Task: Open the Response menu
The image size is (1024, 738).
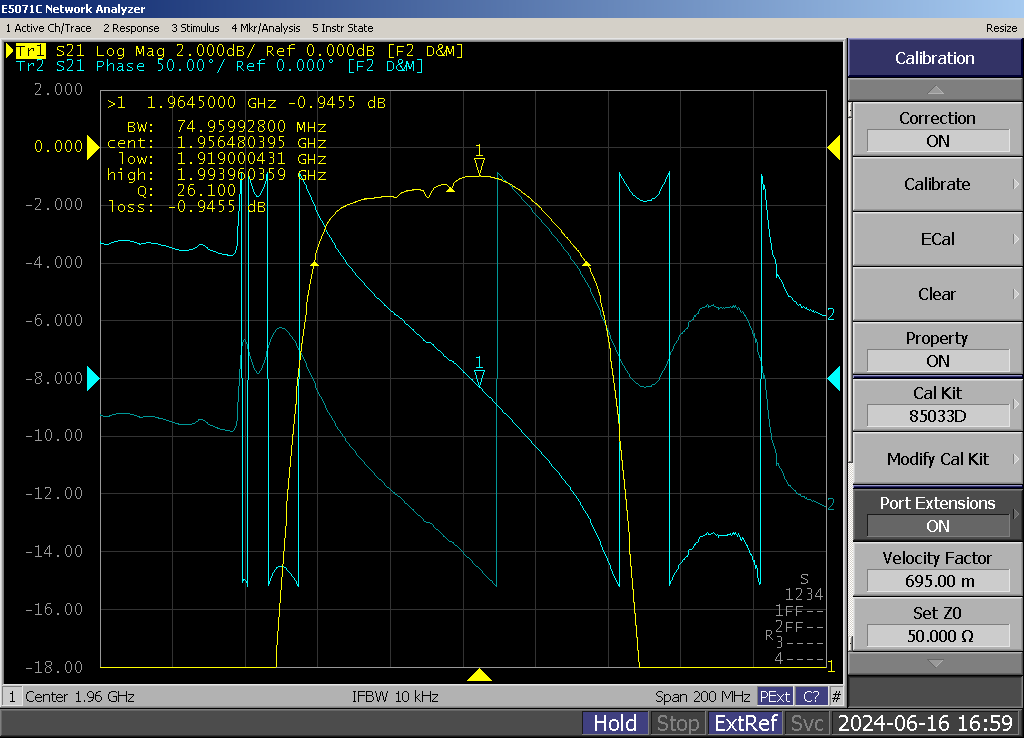Action: pyautogui.click(x=132, y=28)
